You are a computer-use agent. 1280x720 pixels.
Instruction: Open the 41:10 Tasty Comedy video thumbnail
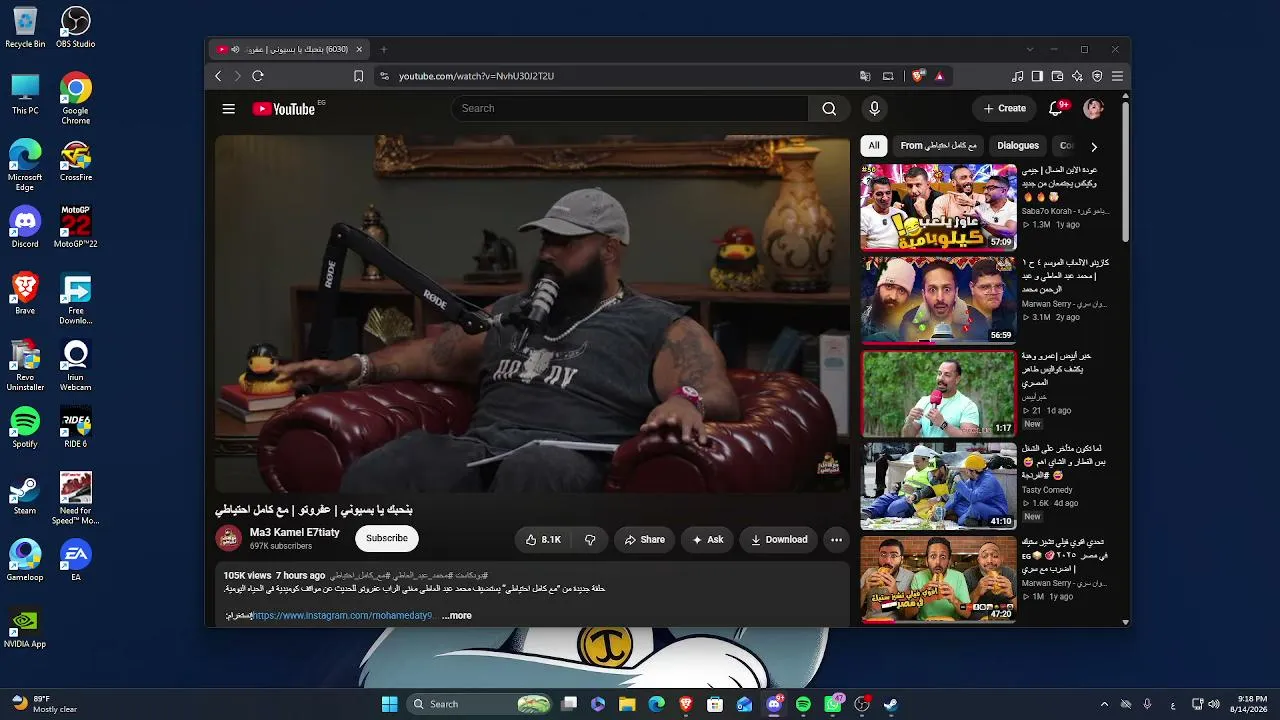[x=939, y=486]
